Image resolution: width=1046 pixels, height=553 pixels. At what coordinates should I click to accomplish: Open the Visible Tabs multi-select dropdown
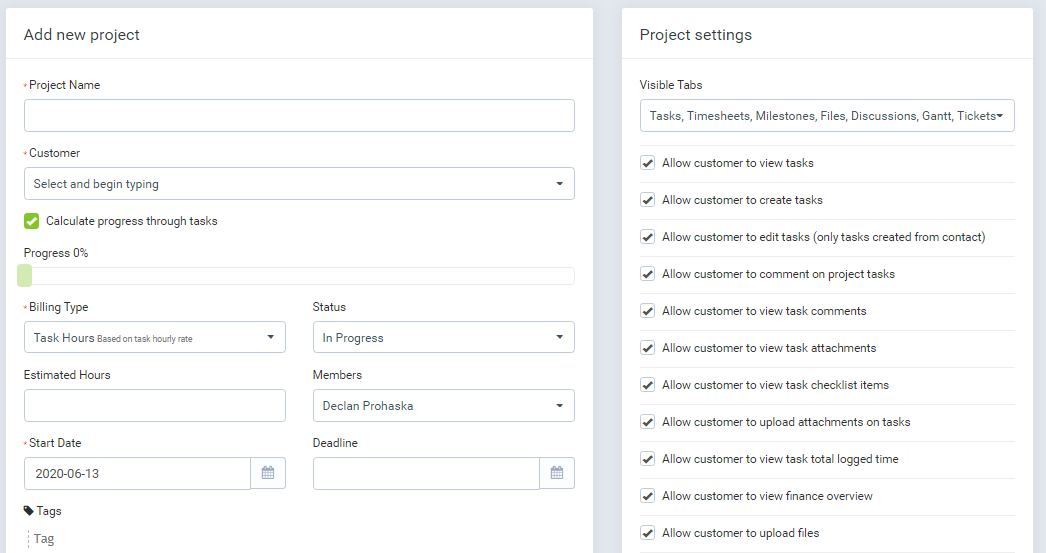(x=827, y=115)
